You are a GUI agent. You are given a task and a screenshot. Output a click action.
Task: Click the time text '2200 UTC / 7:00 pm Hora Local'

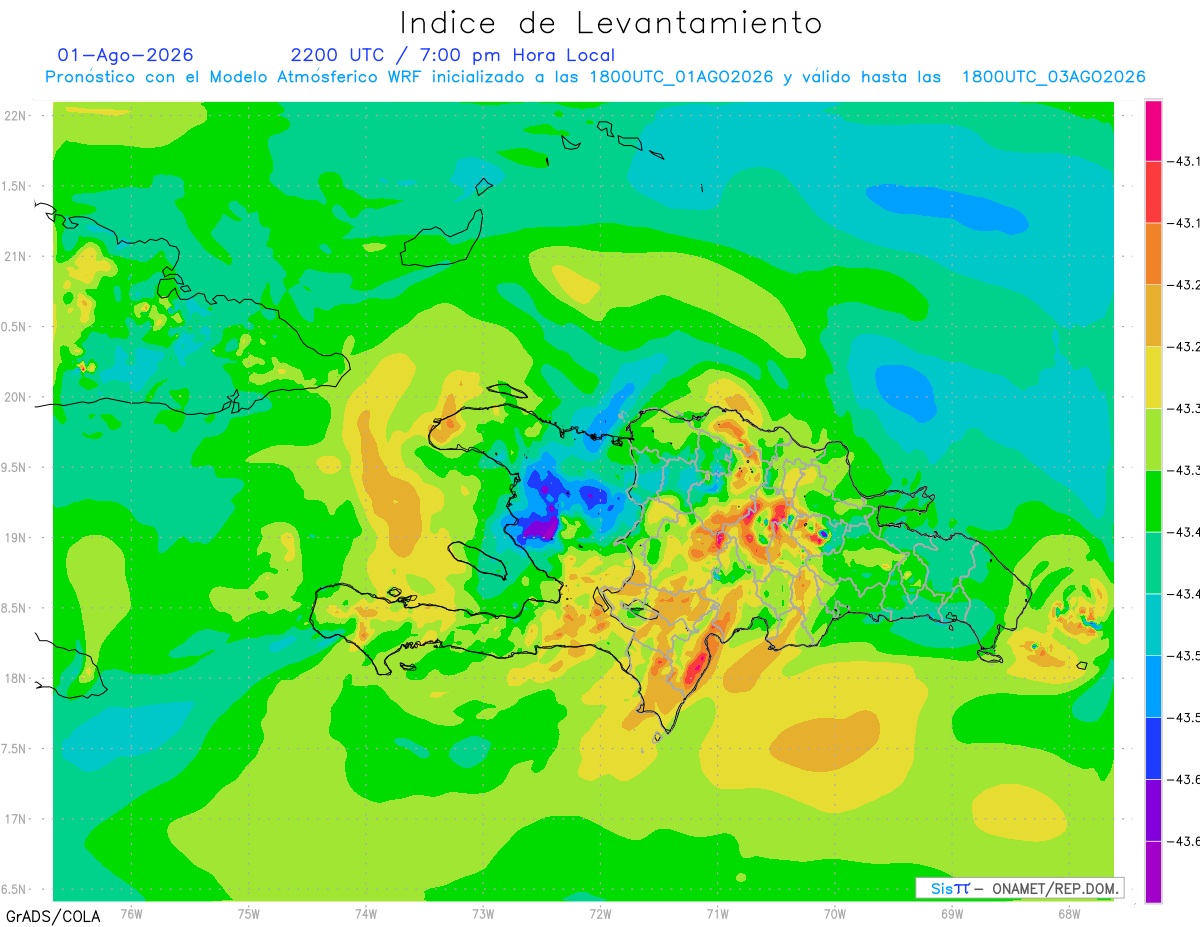click(x=453, y=55)
